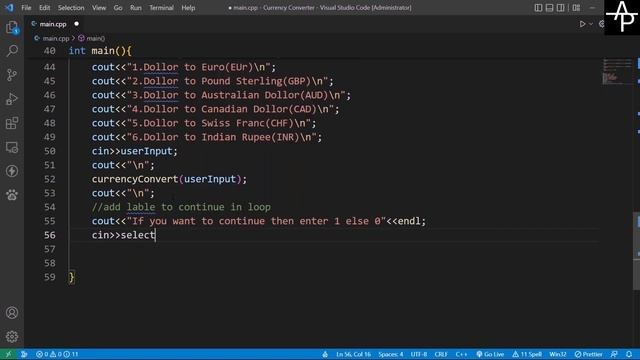Toggle the secondary side bar layout button
The image size is (640, 360).
[x=561, y=8]
